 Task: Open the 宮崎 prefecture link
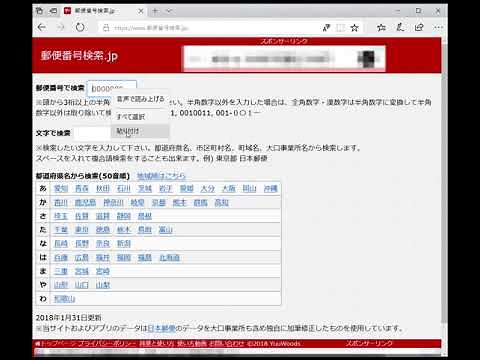103,271
